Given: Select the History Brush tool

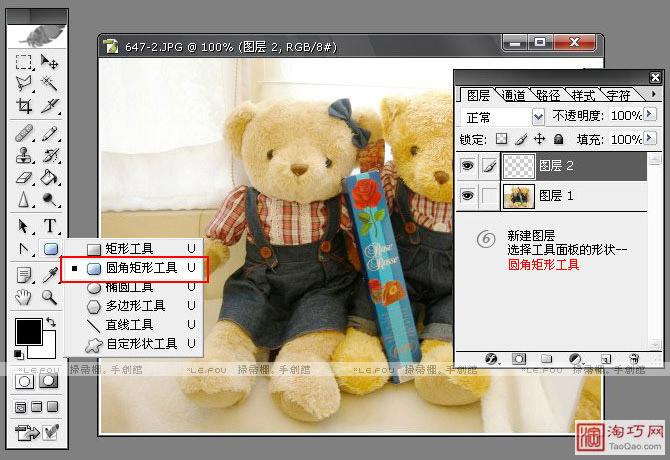Looking at the screenshot, I should 50,155.
